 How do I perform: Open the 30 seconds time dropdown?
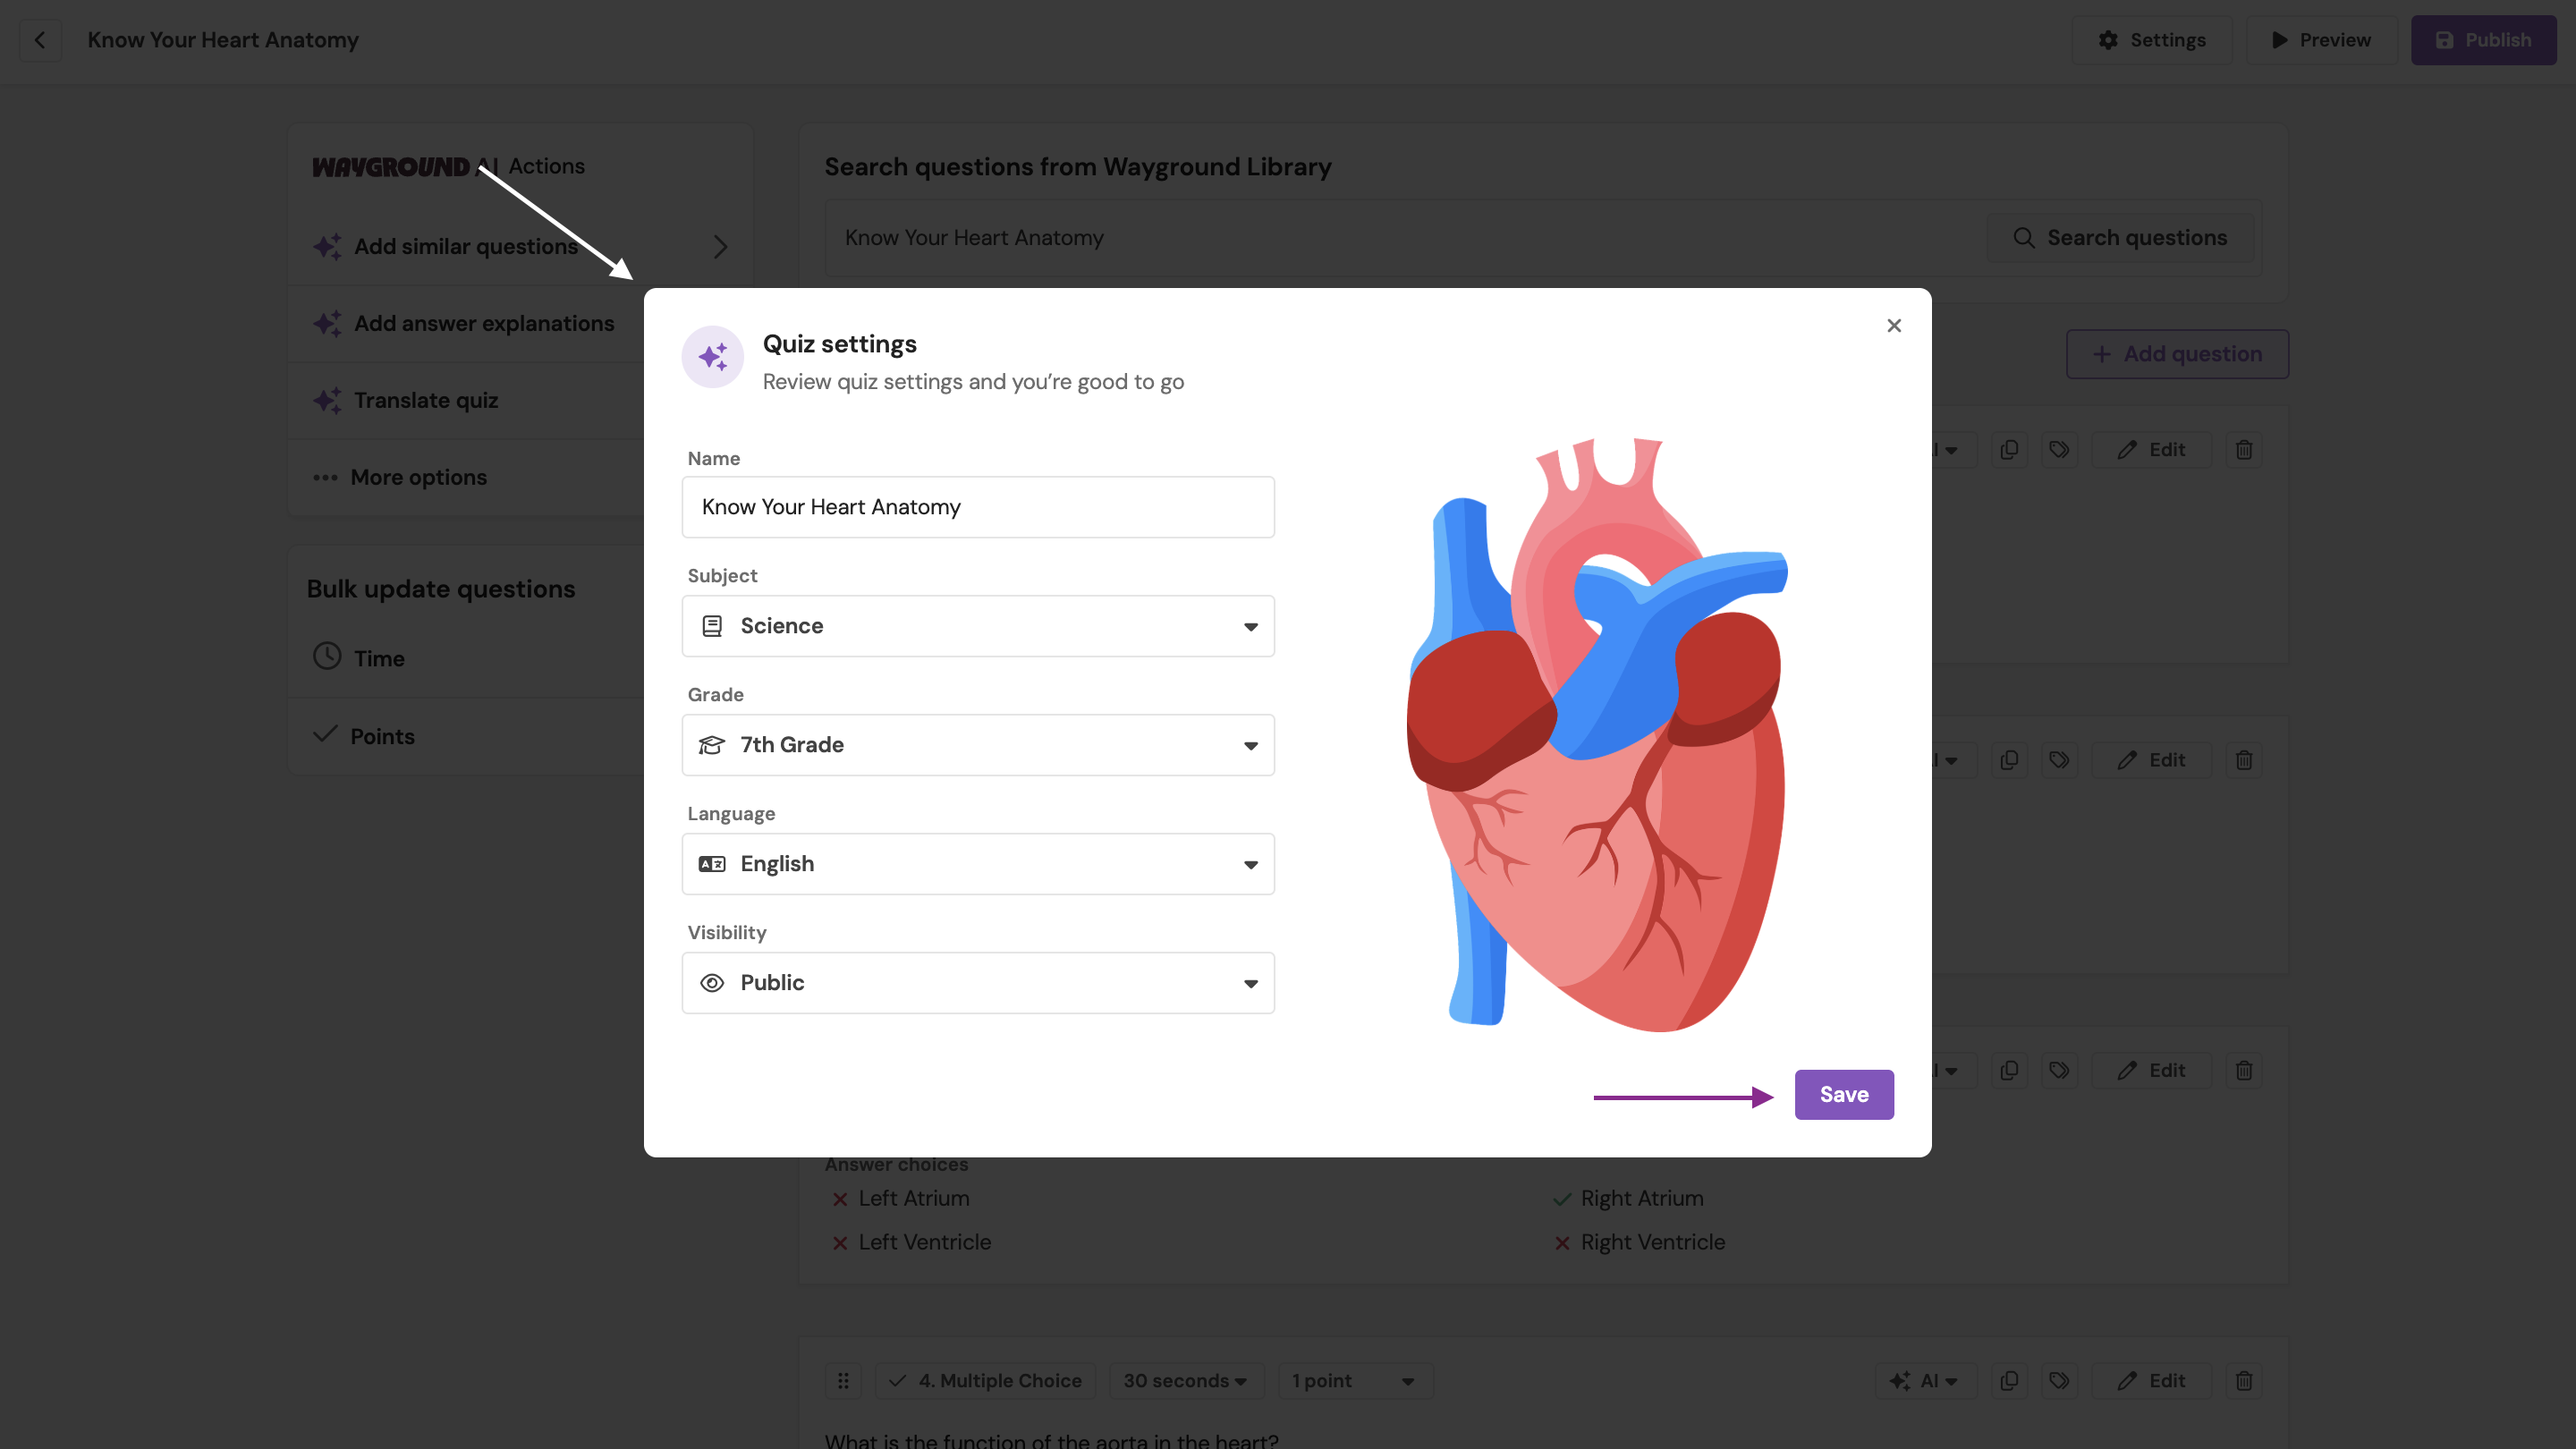[1184, 1380]
